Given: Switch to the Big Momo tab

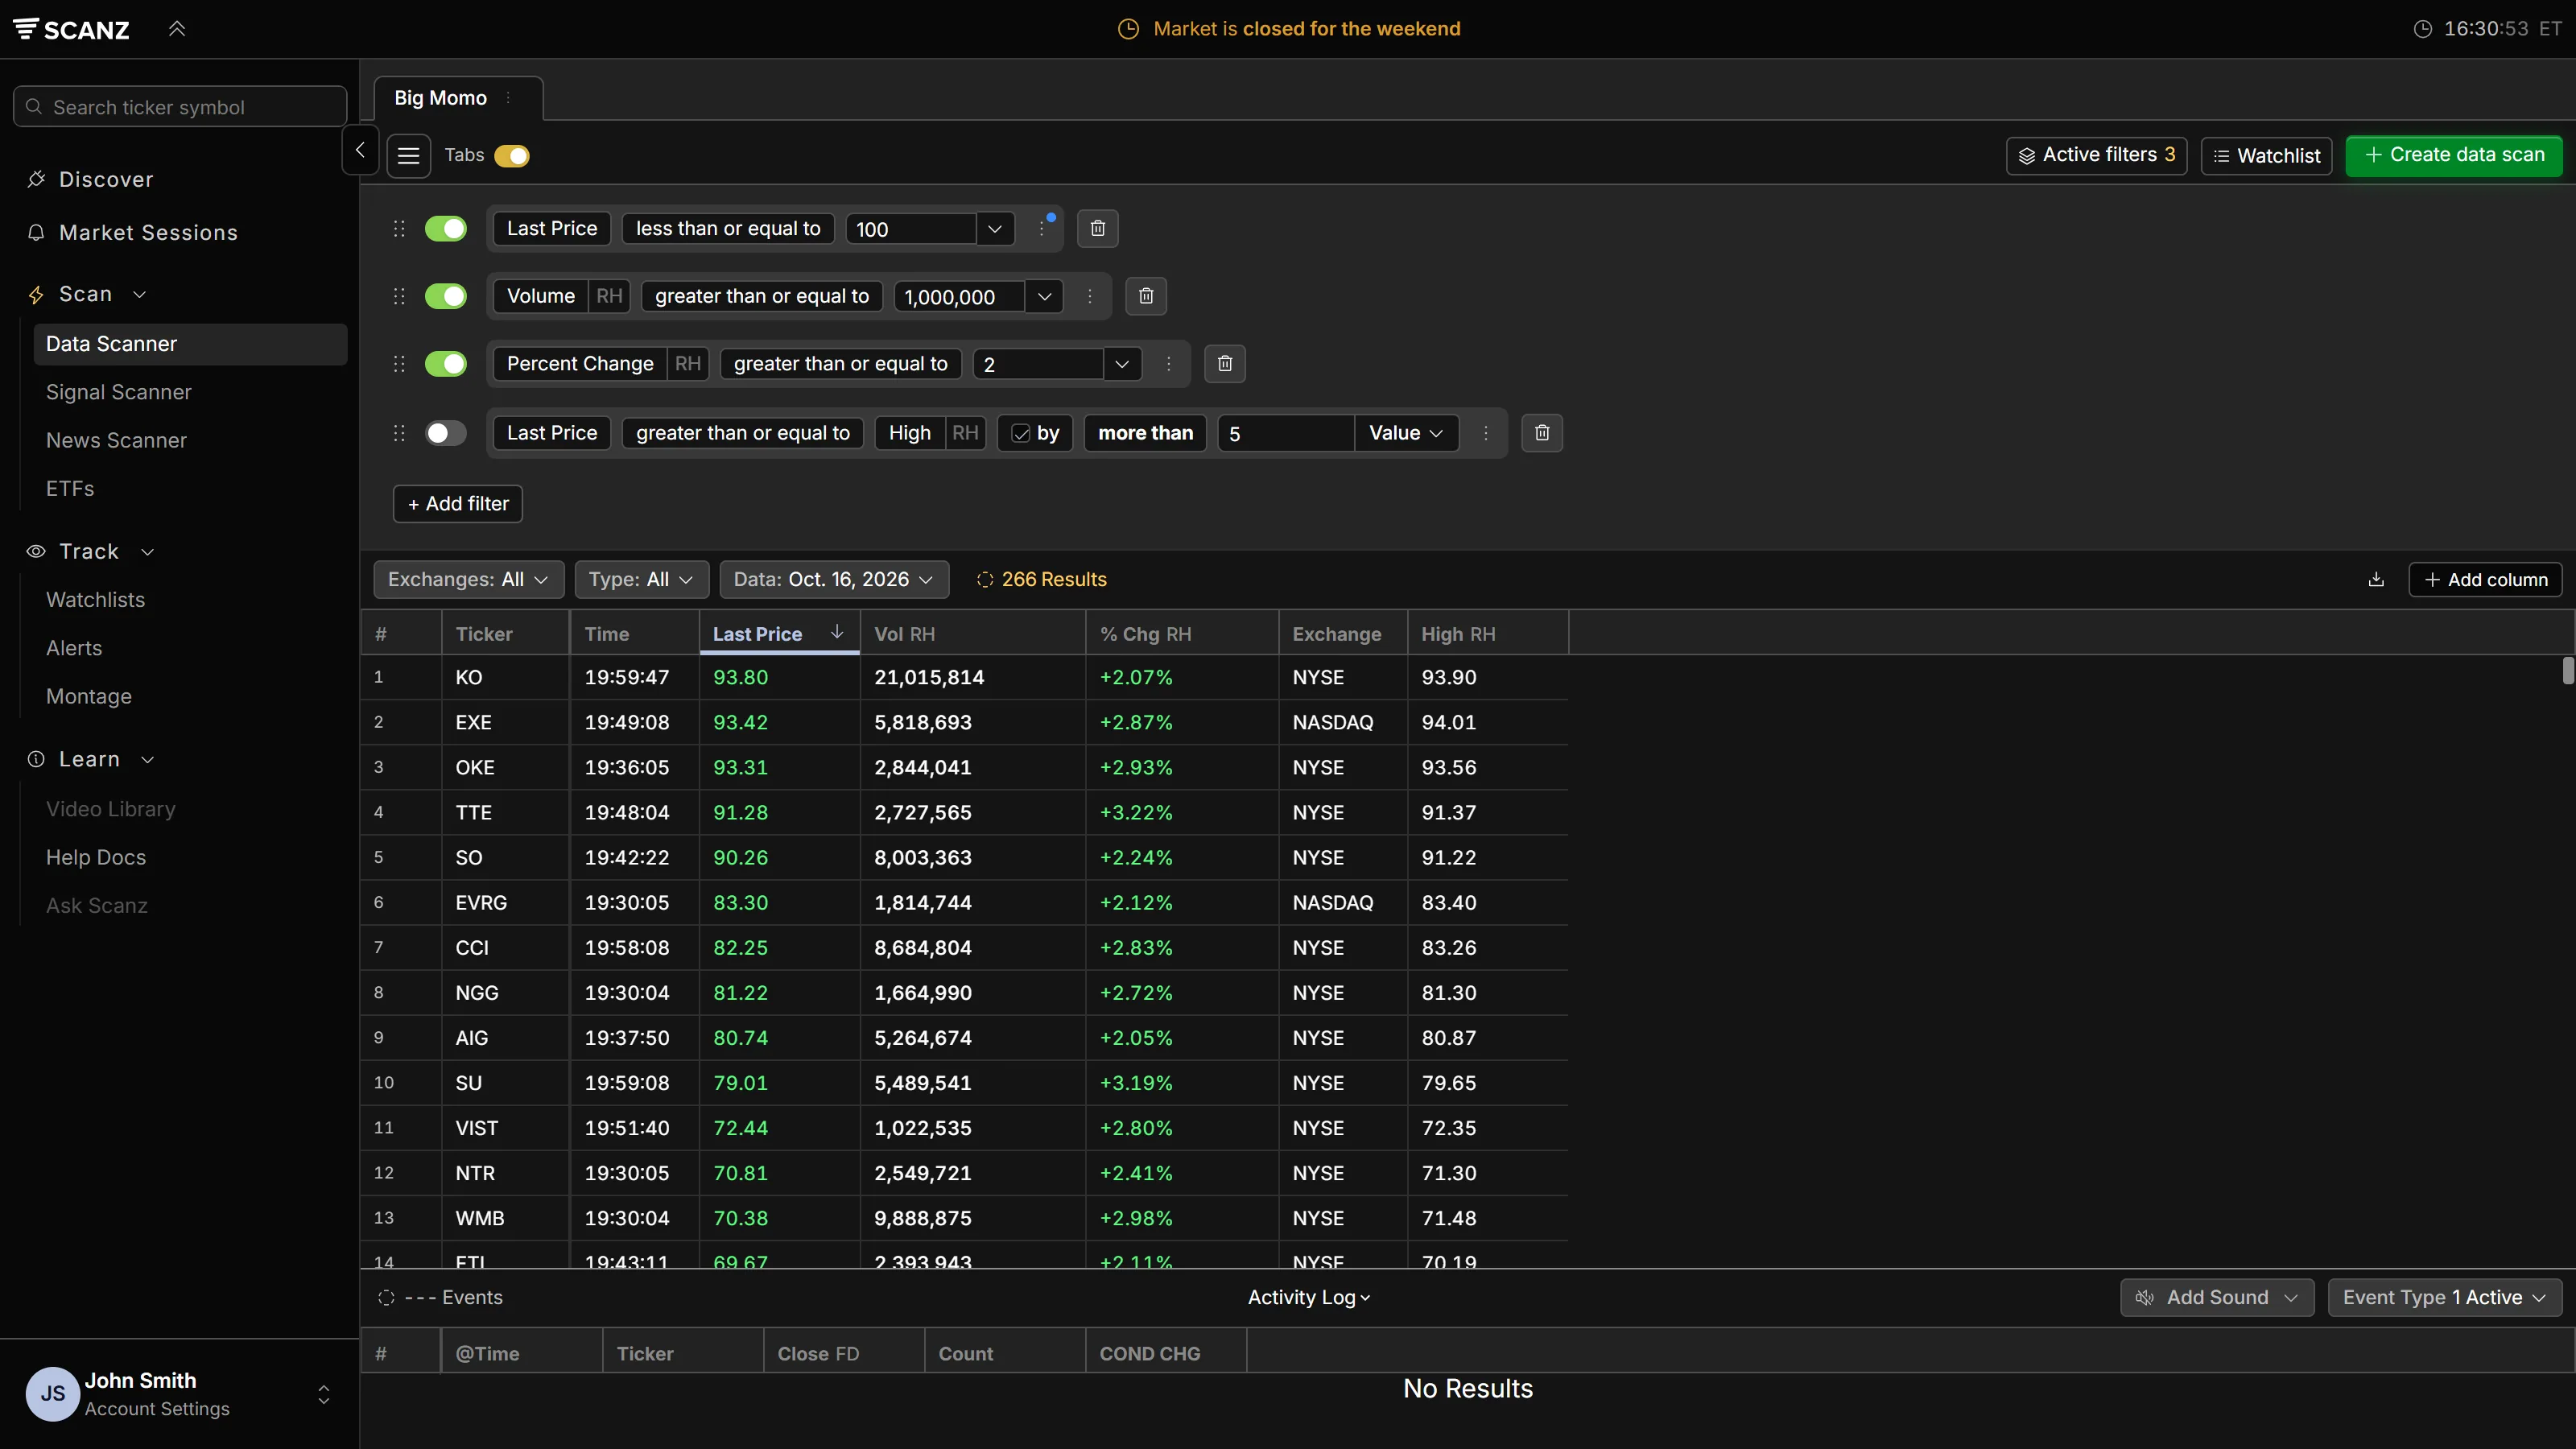Looking at the screenshot, I should point(440,98).
